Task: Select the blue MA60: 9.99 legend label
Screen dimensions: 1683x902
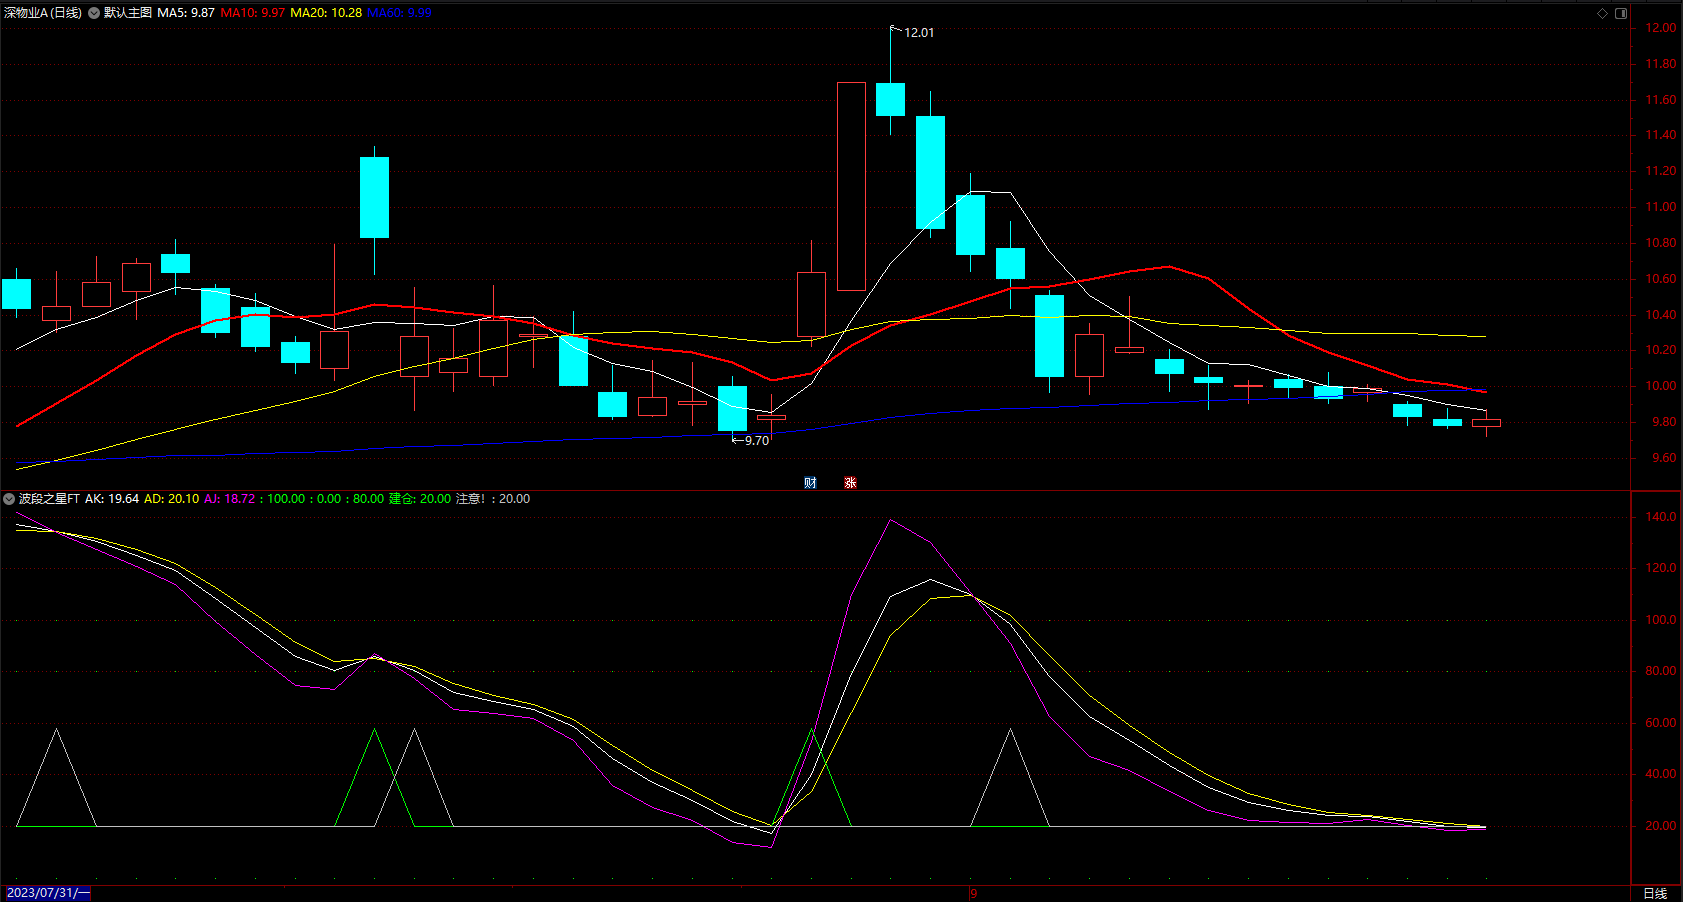Action: click(x=399, y=13)
